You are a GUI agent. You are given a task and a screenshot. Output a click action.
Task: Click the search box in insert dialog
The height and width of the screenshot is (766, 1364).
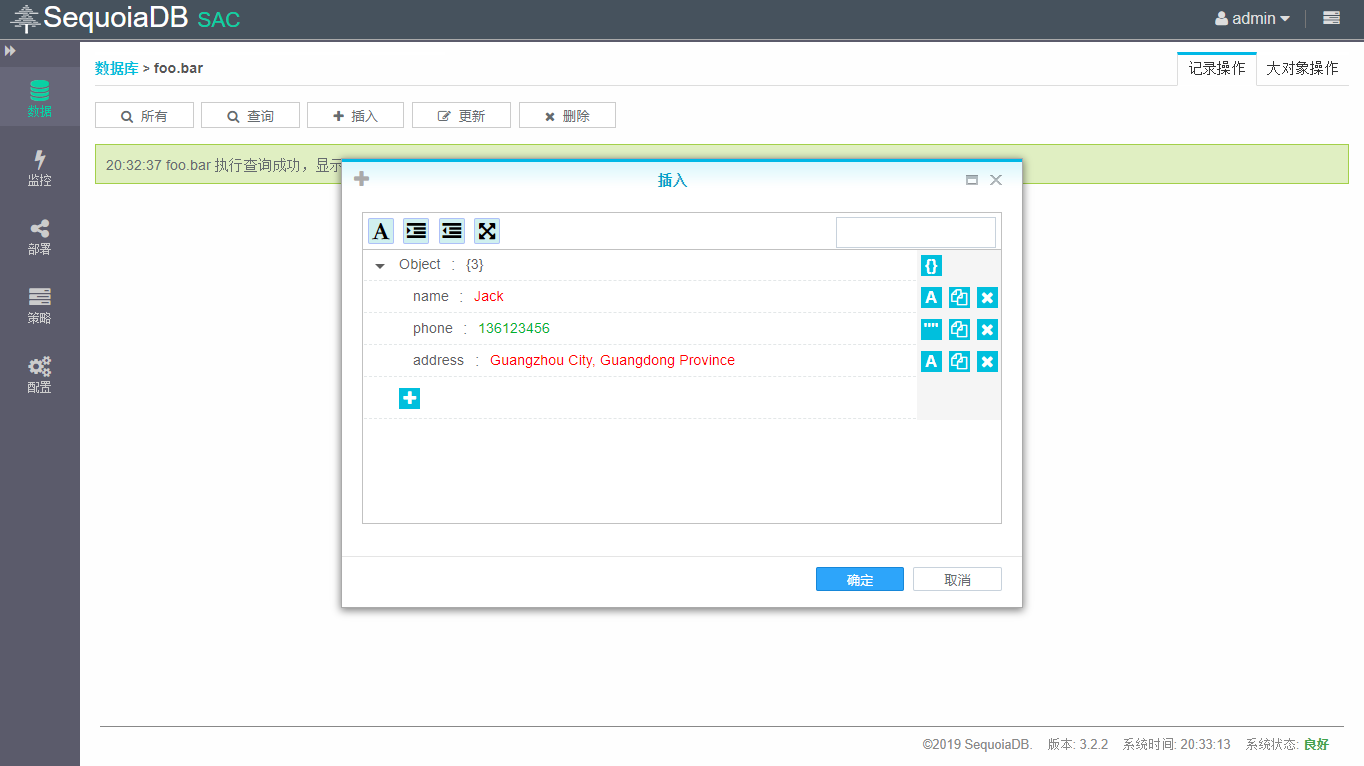coord(915,232)
